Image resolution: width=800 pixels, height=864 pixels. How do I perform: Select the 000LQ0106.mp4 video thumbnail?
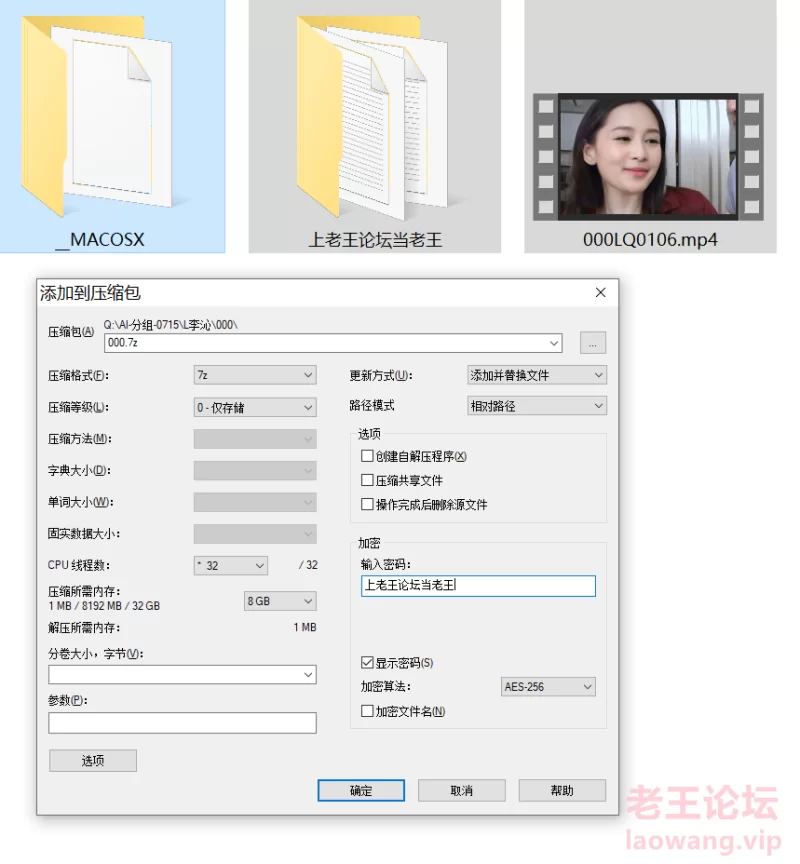pos(648,157)
